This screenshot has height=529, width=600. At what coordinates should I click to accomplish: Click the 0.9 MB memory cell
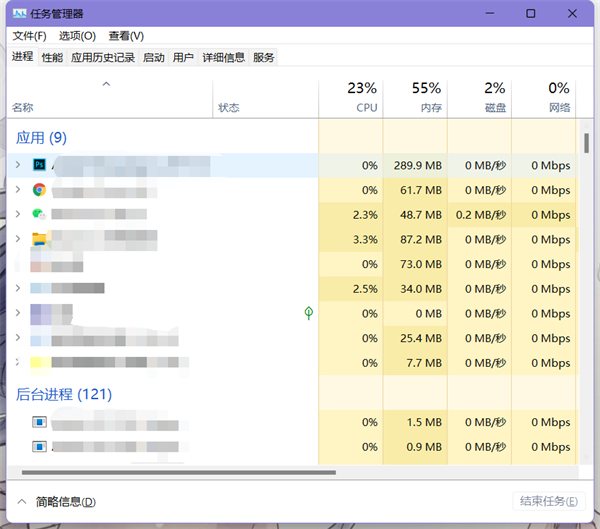[415, 447]
